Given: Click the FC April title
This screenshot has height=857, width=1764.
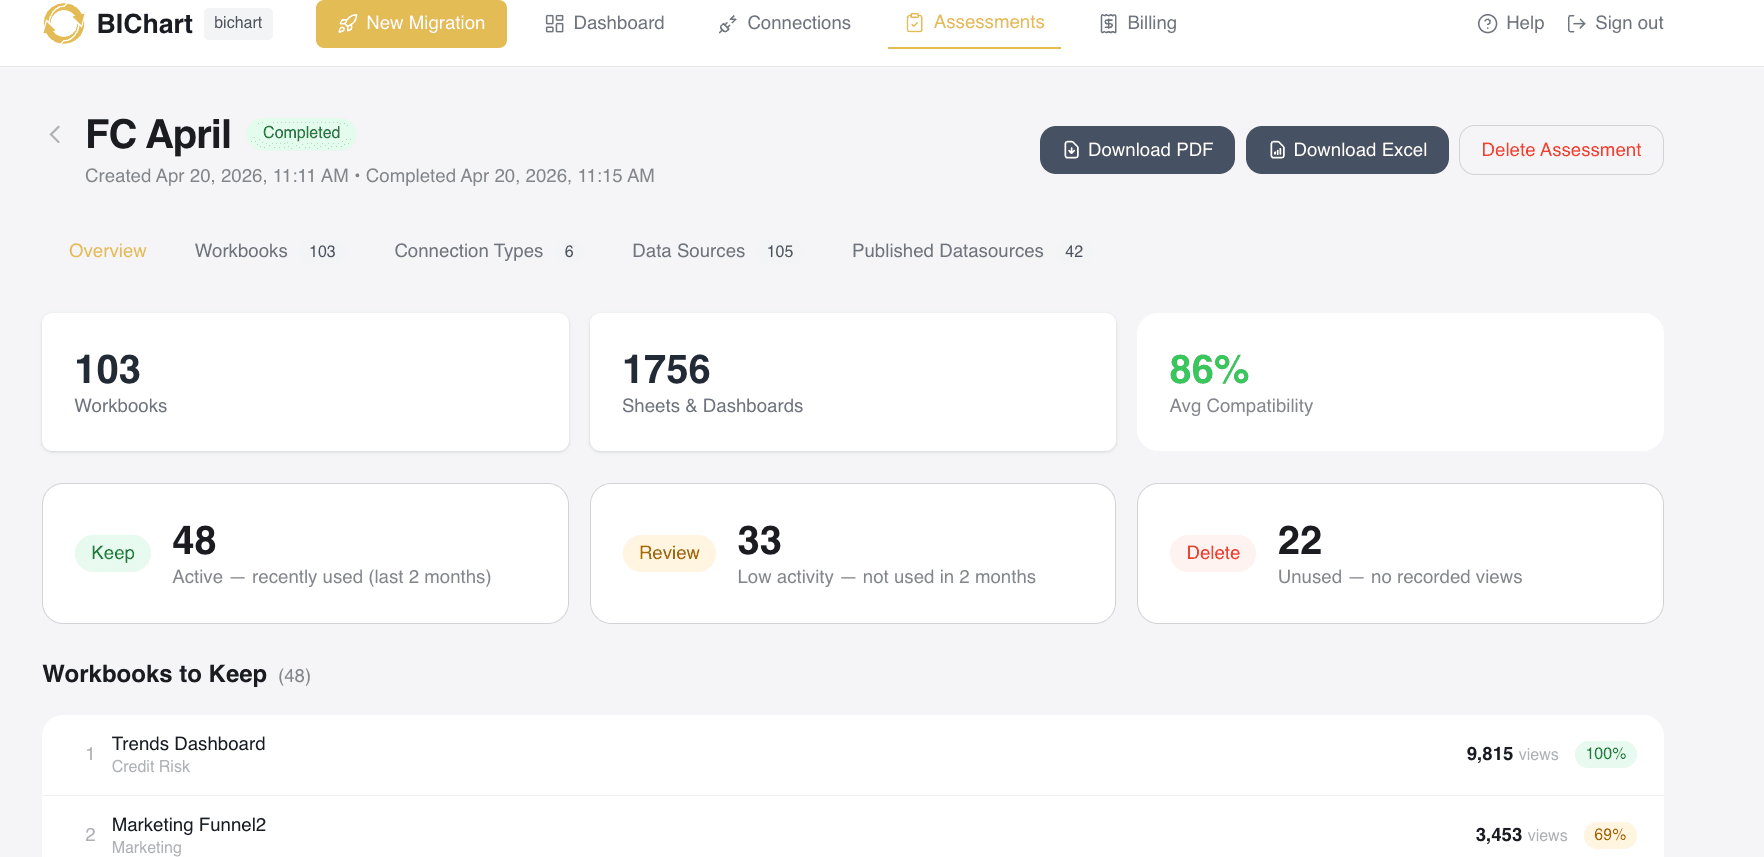Looking at the screenshot, I should click(x=158, y=134).
